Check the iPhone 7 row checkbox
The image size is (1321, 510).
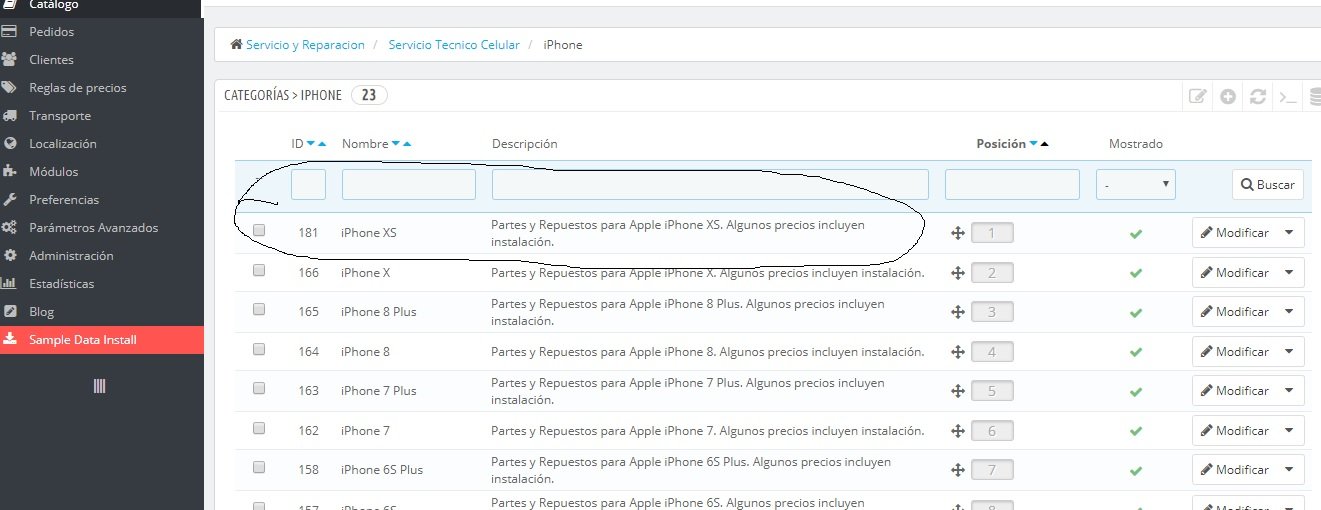click(x=259, y=428)
